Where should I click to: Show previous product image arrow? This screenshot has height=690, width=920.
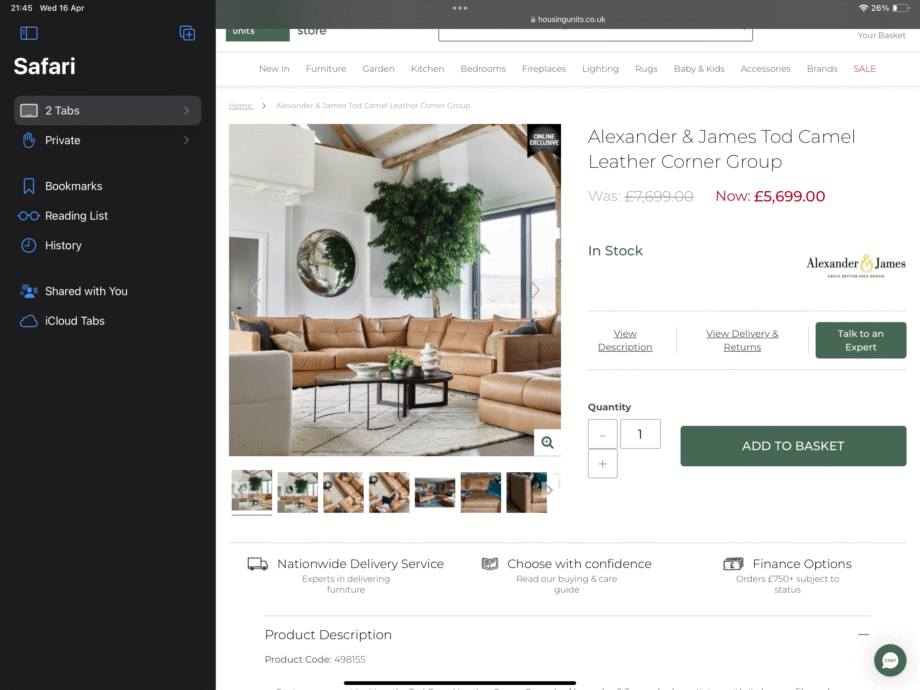[256, 290]
